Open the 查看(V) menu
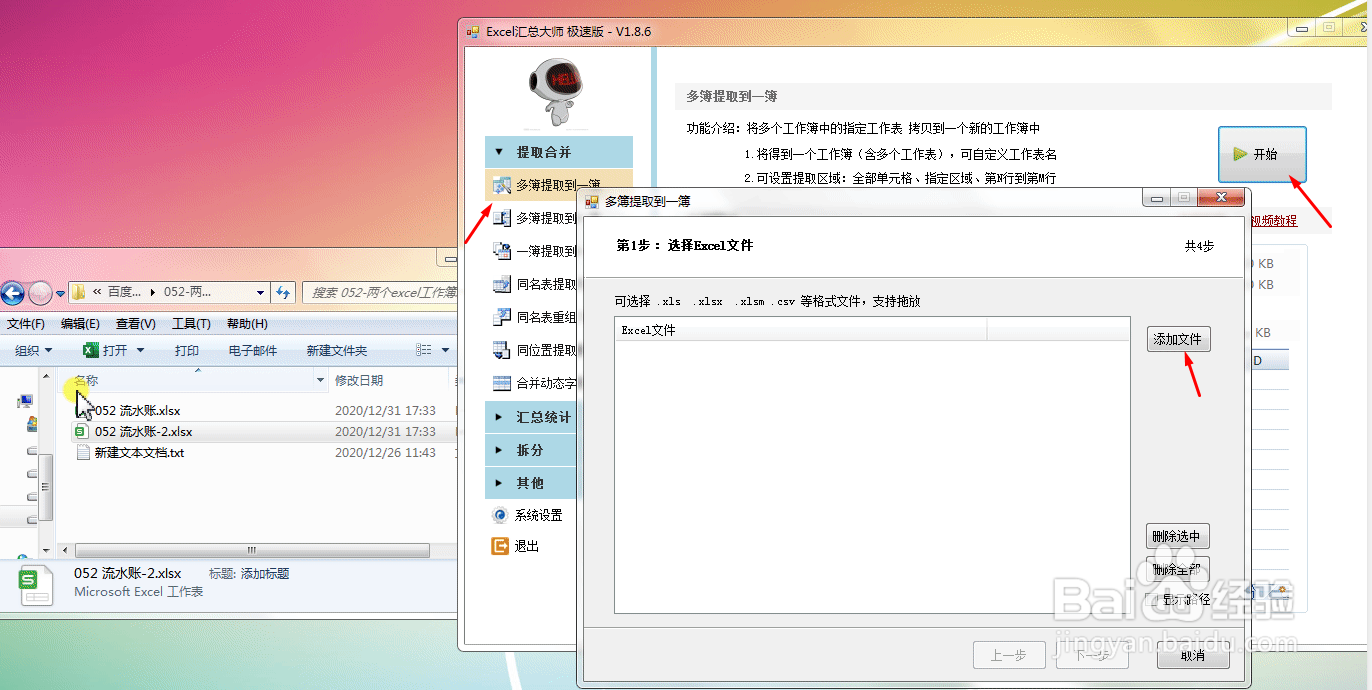The width and height of the screenshot is (1372, 690). [x=135, y=324]
